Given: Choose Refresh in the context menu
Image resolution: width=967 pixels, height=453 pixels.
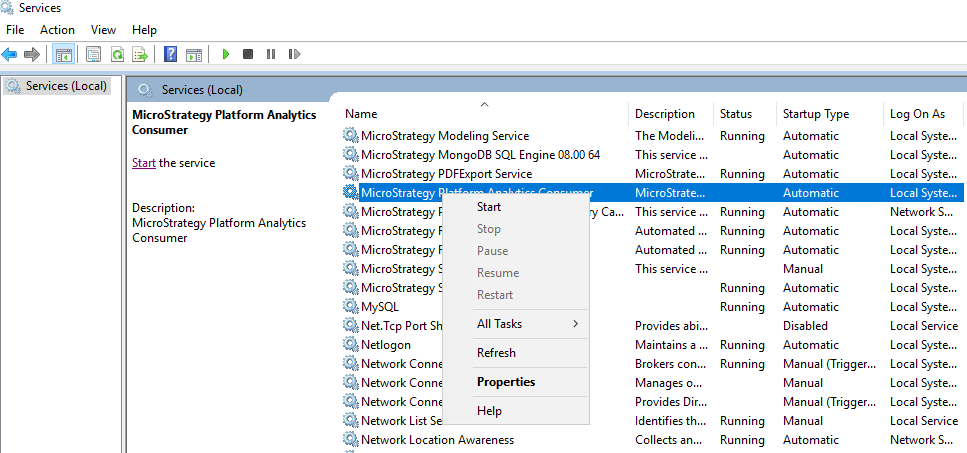Looking at the screenshot, I should tap(496, 353).
